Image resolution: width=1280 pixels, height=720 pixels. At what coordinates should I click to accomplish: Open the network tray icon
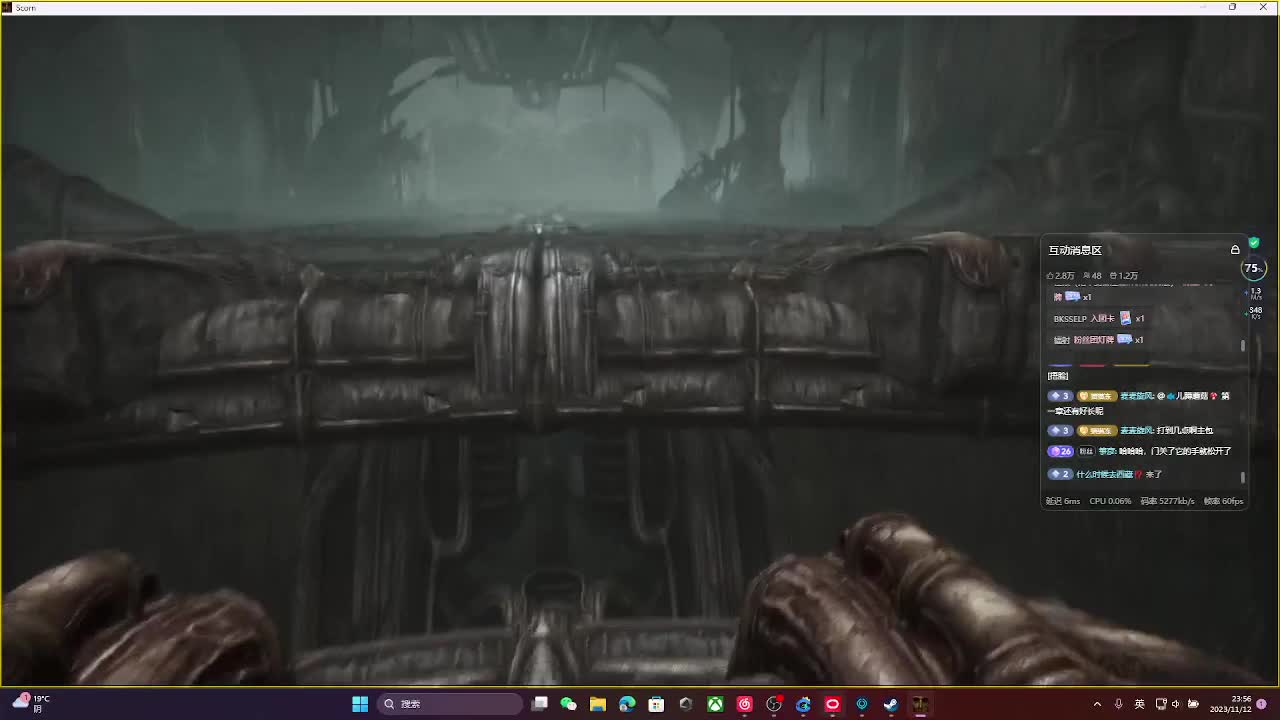coord(1161,704)
